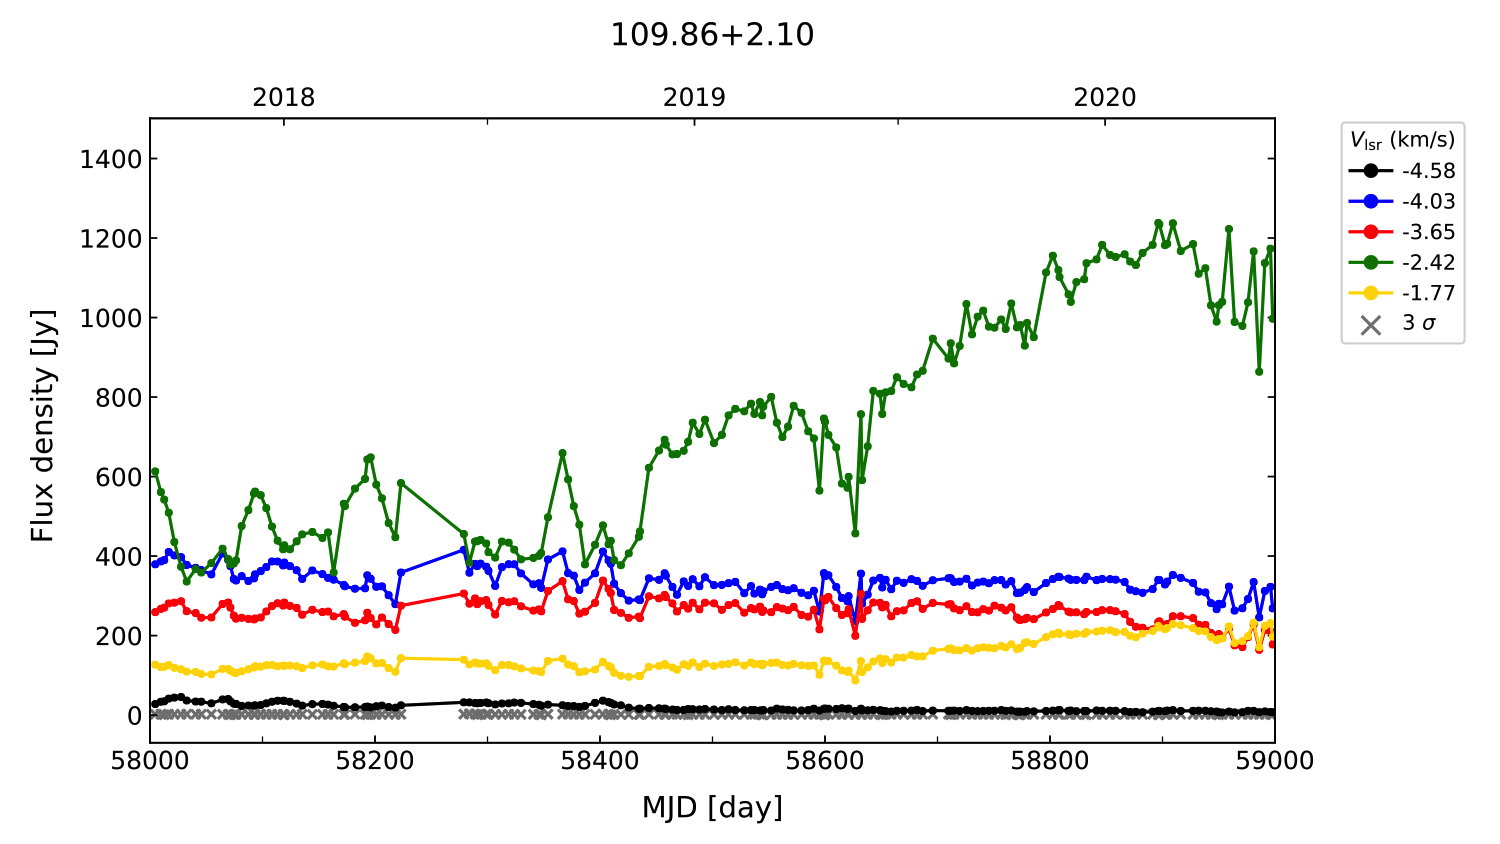The width and height of the screenshot is (1500, 844).
Task: Select the blue -4.03 legend marker
Action: point(1370,201)
